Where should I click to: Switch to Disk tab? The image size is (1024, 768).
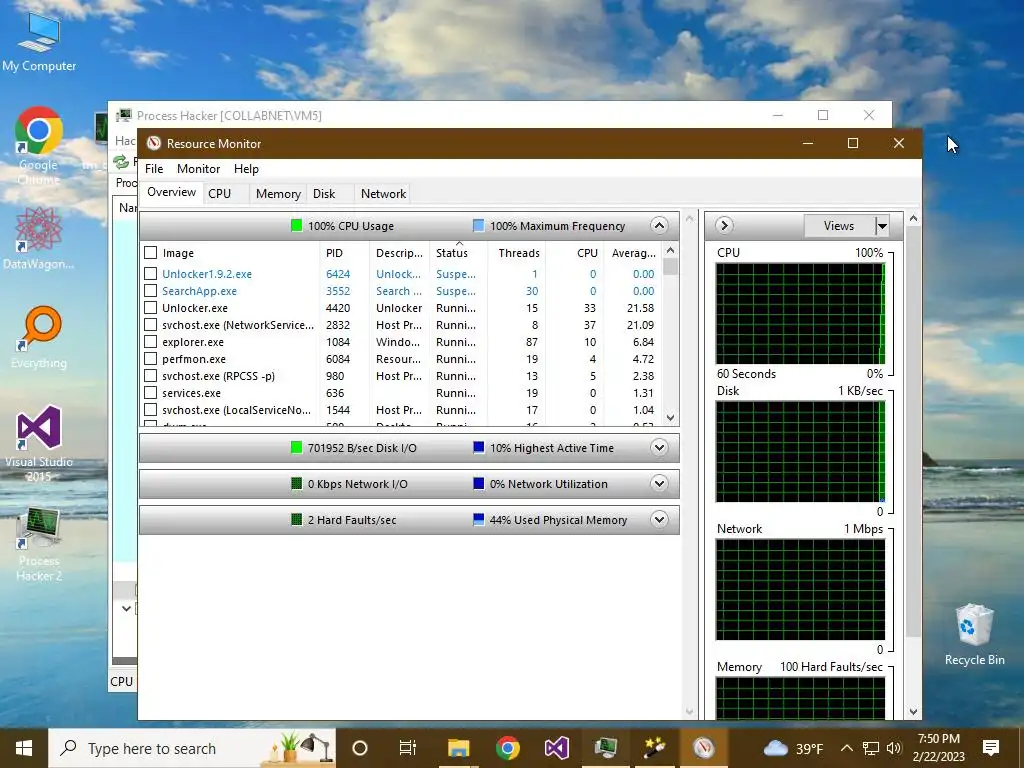point(324,194)
